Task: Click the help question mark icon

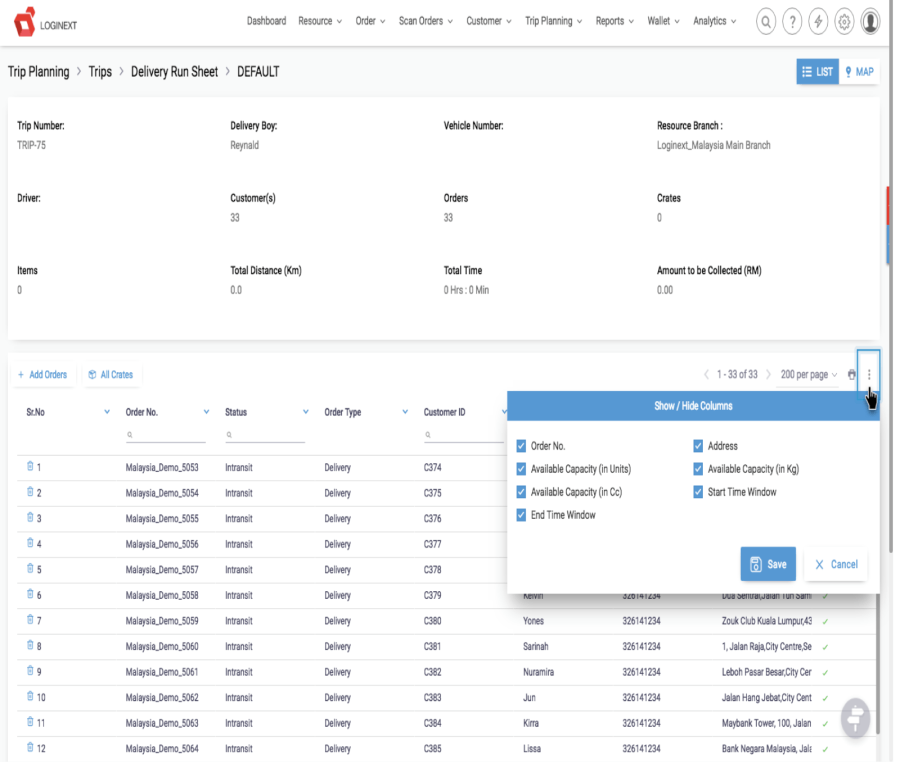Action: [792, 21]
